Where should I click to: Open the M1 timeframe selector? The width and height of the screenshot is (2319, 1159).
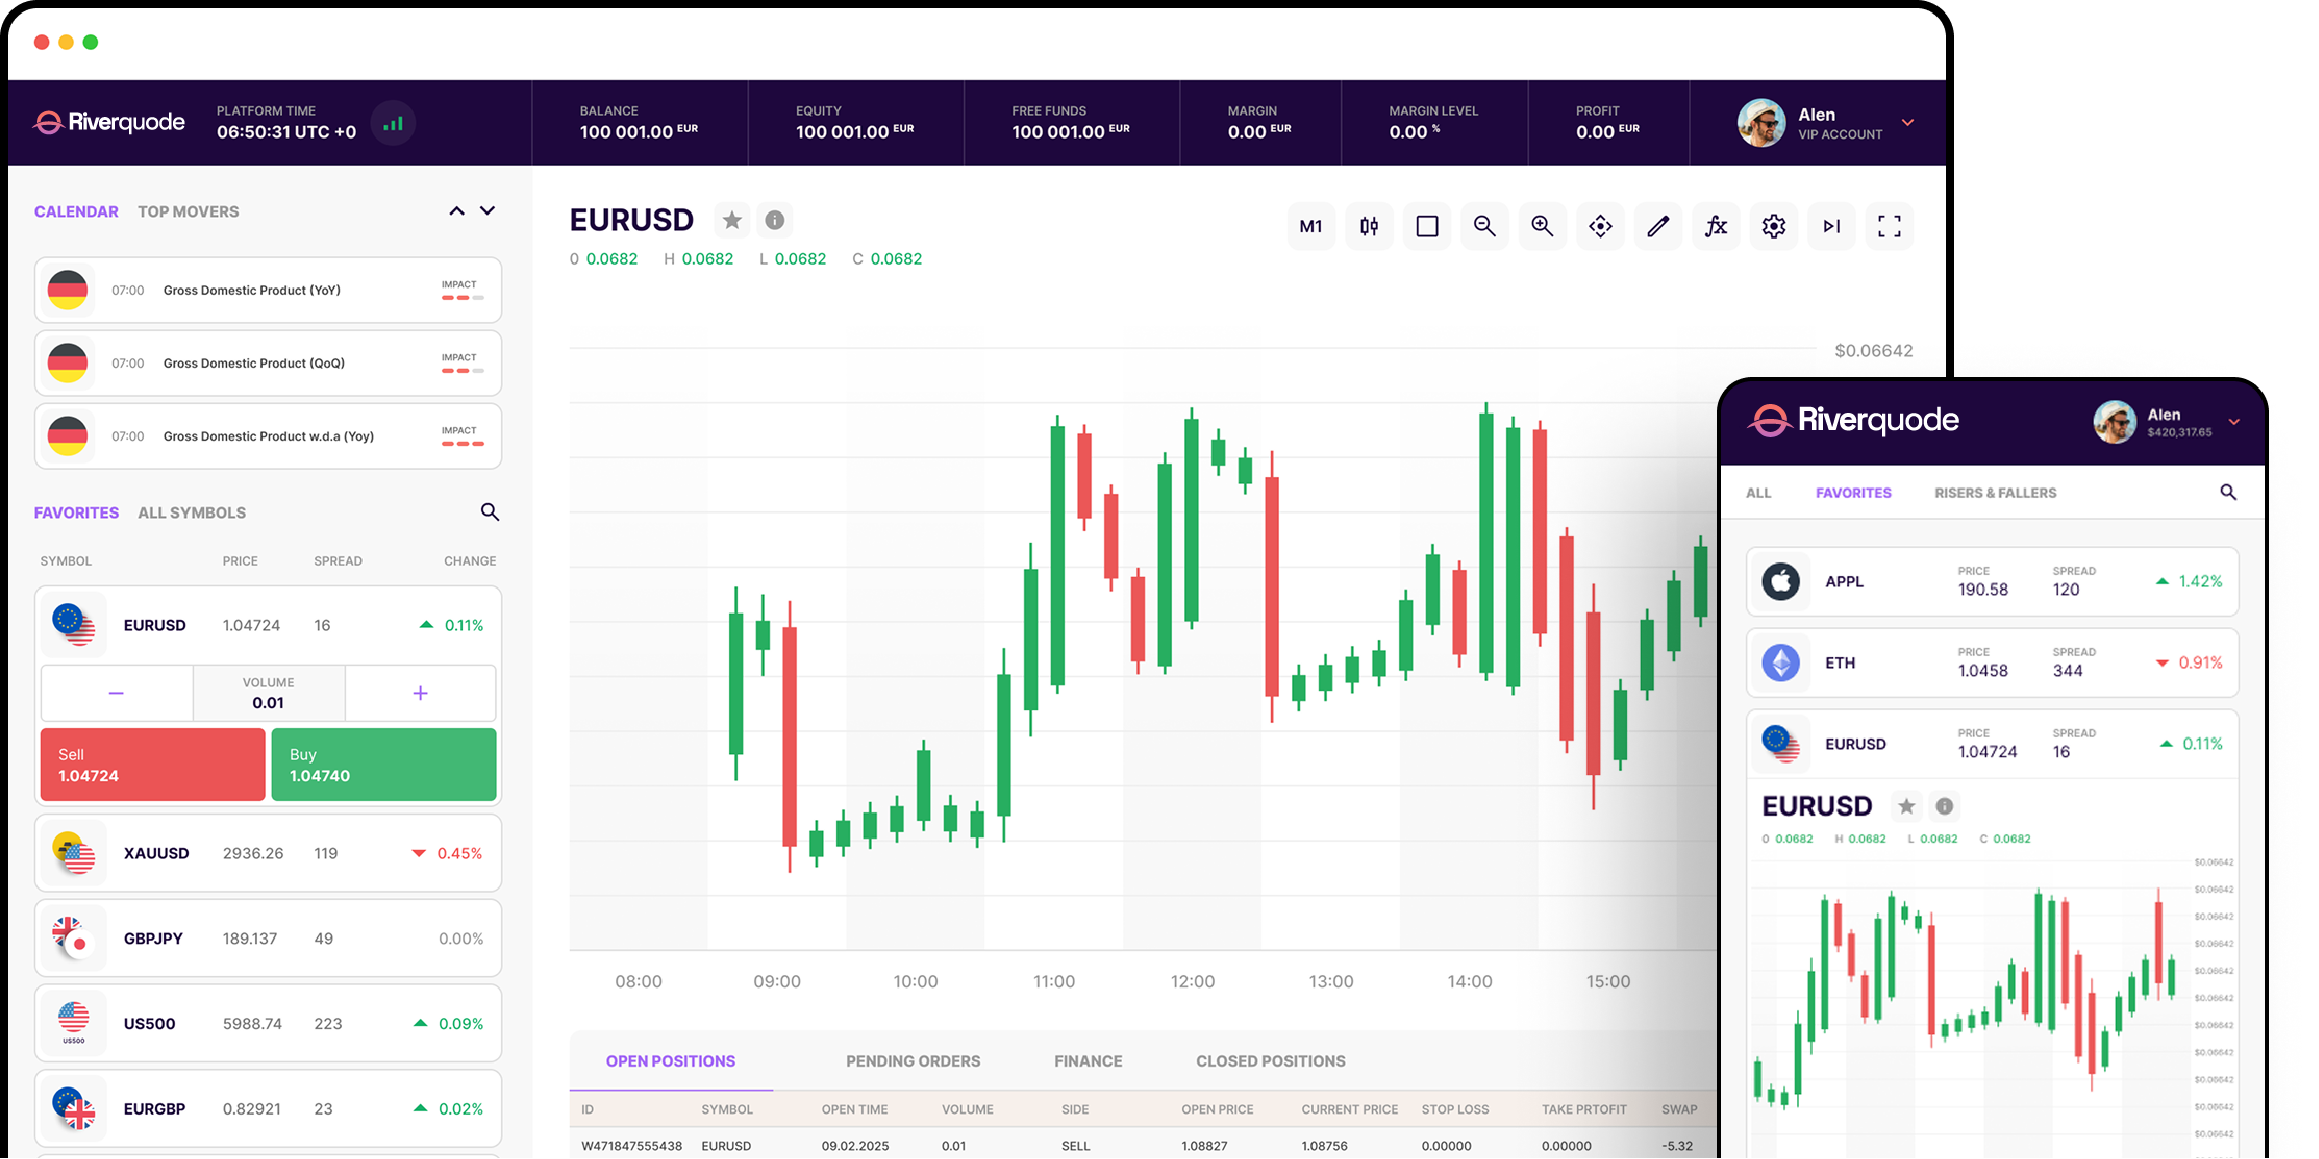point(1310,227)
